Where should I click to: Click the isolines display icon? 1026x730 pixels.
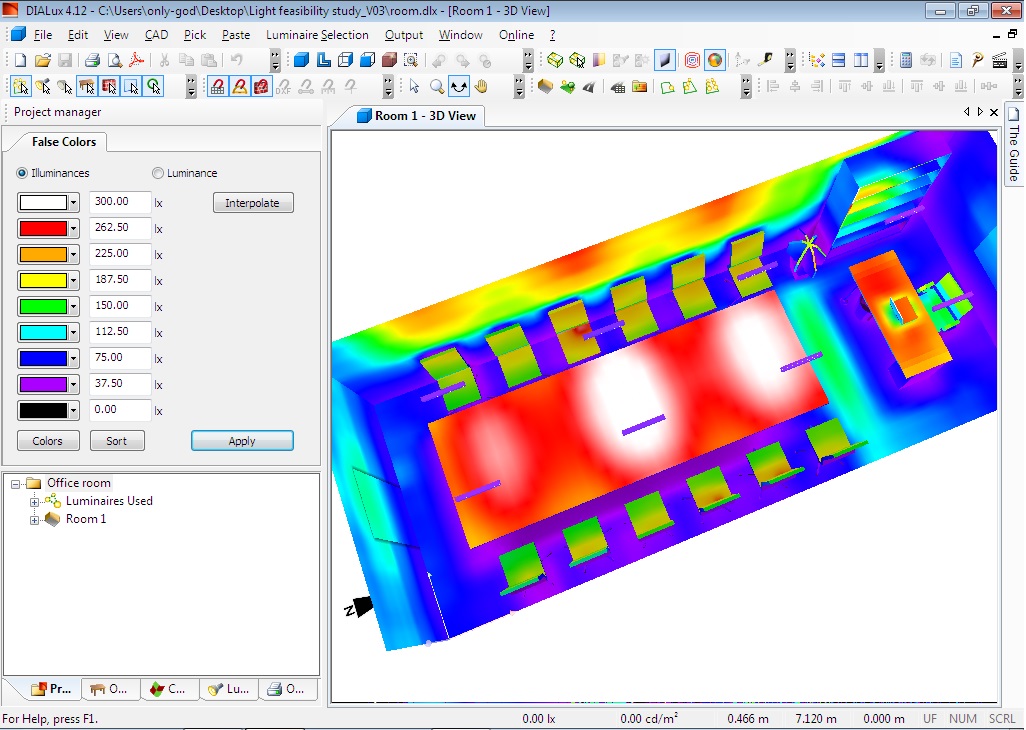[691, 60]
